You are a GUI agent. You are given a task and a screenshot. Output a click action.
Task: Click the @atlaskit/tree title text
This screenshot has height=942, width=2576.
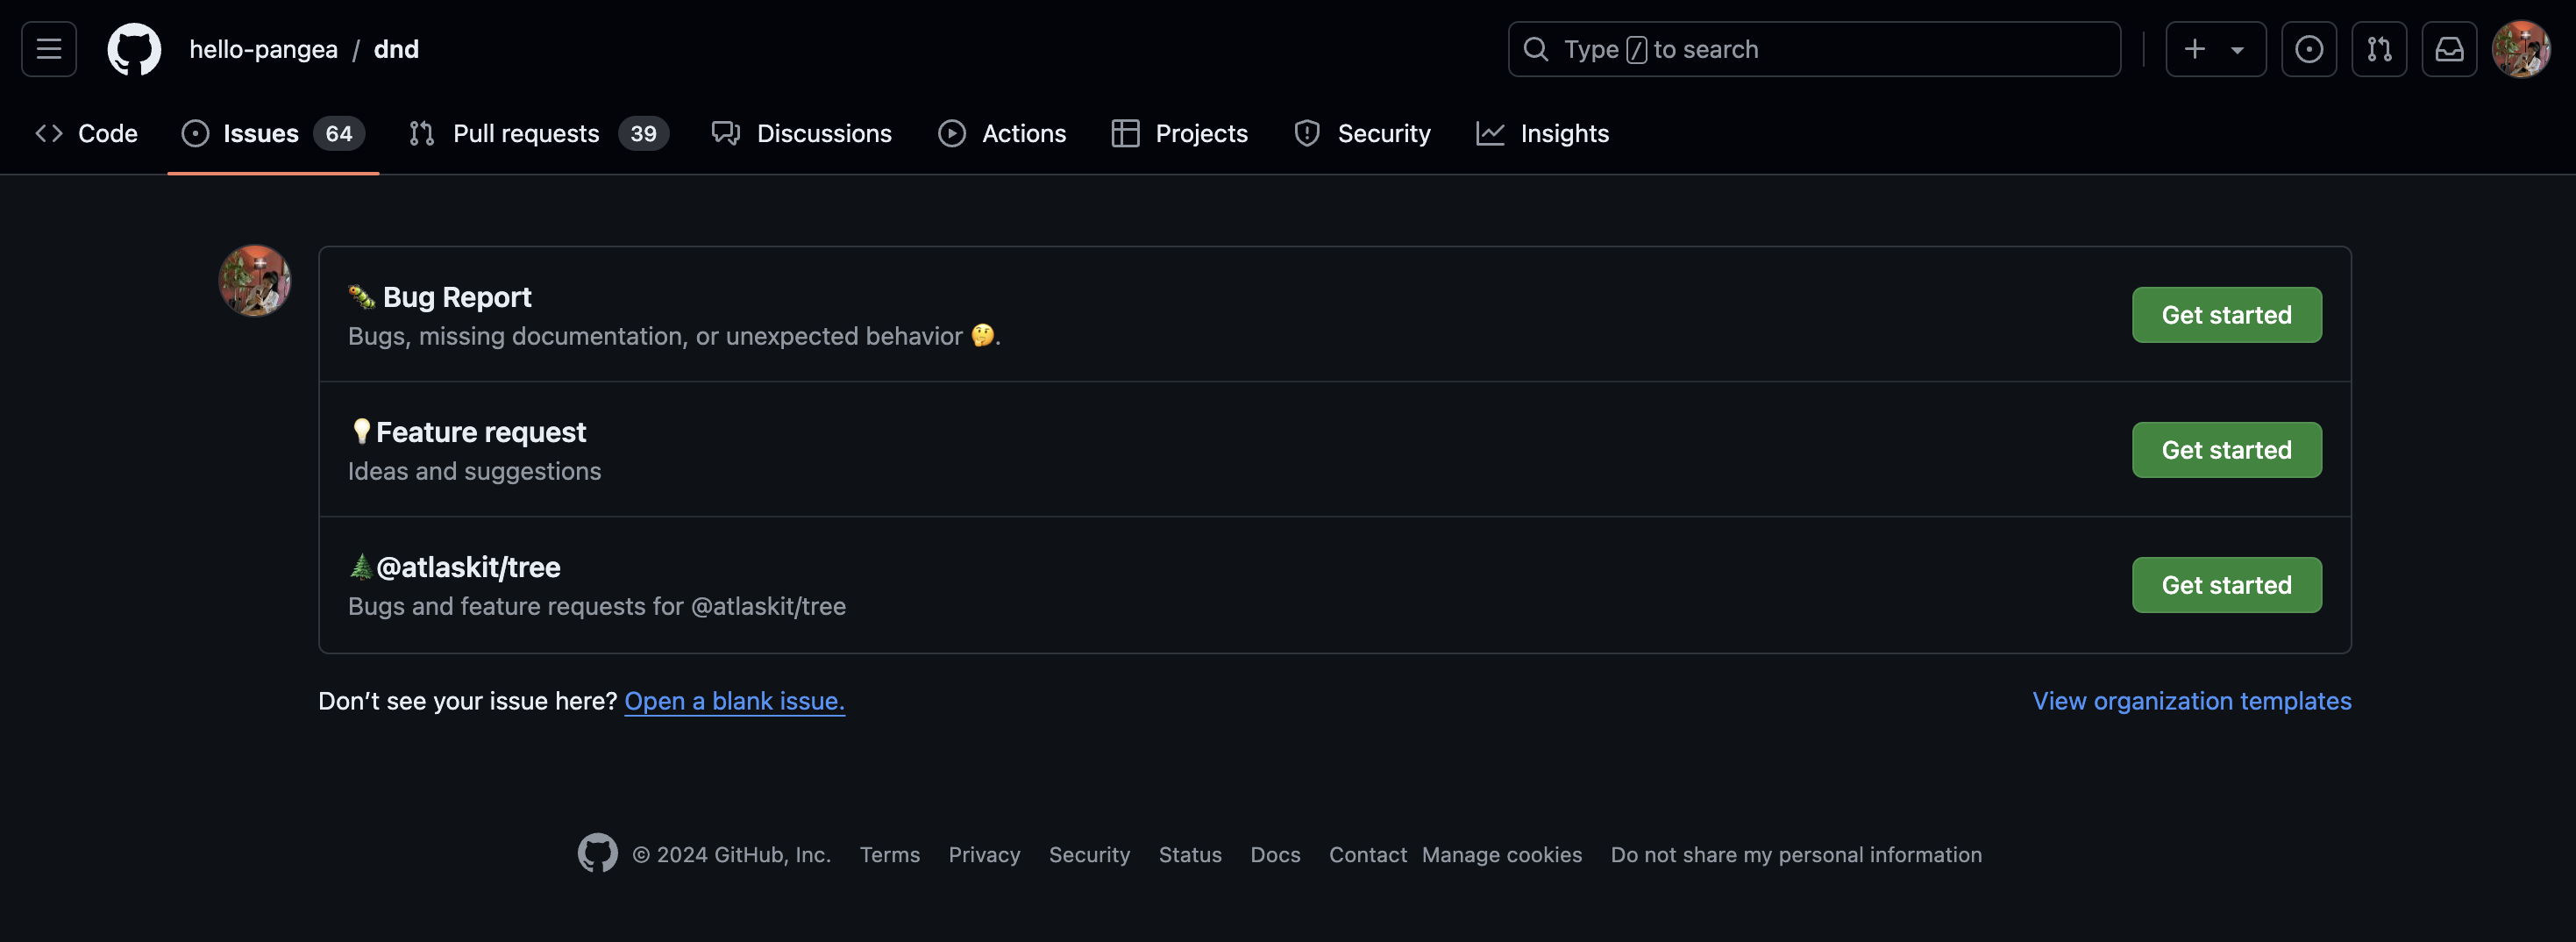click(468, 567)
